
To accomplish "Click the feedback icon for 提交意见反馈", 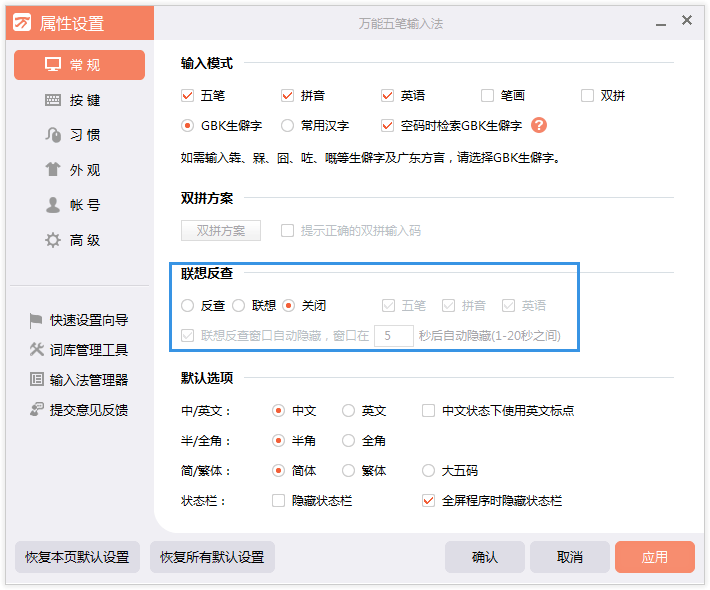I will tap(37, 409).
